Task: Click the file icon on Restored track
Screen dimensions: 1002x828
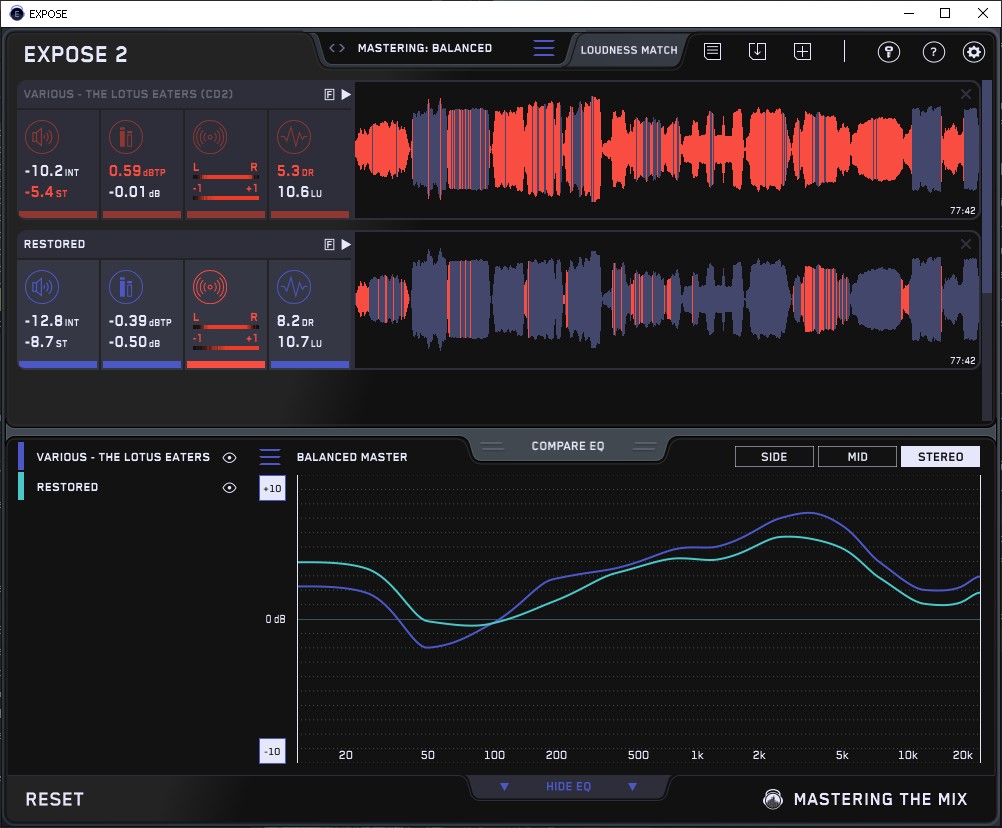Action: tap(329, 245)
